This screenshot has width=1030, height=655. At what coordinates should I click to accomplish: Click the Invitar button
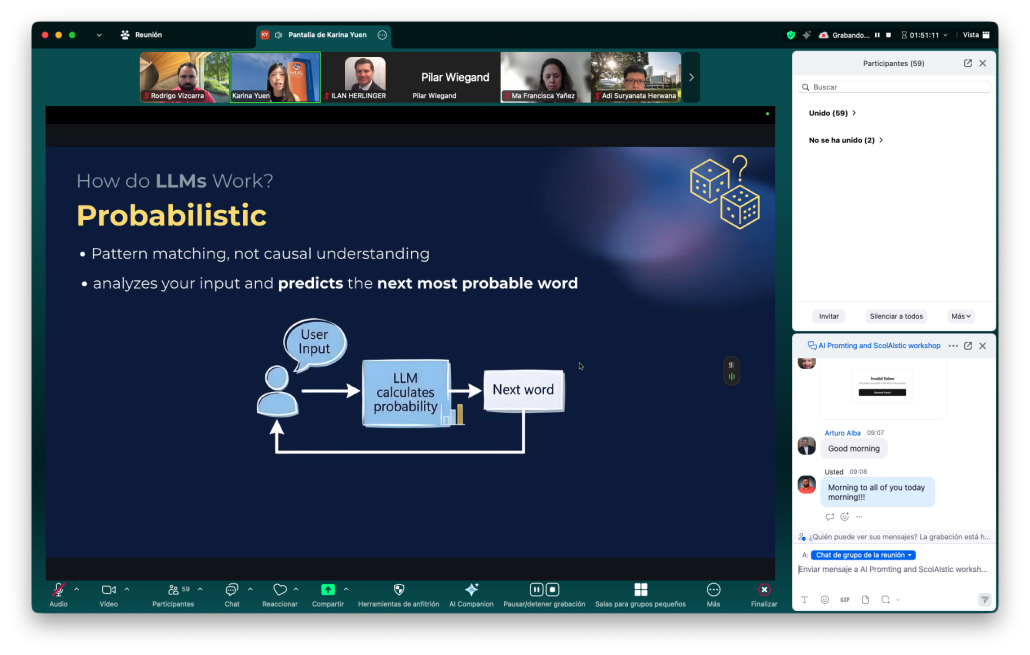(829, 316)
